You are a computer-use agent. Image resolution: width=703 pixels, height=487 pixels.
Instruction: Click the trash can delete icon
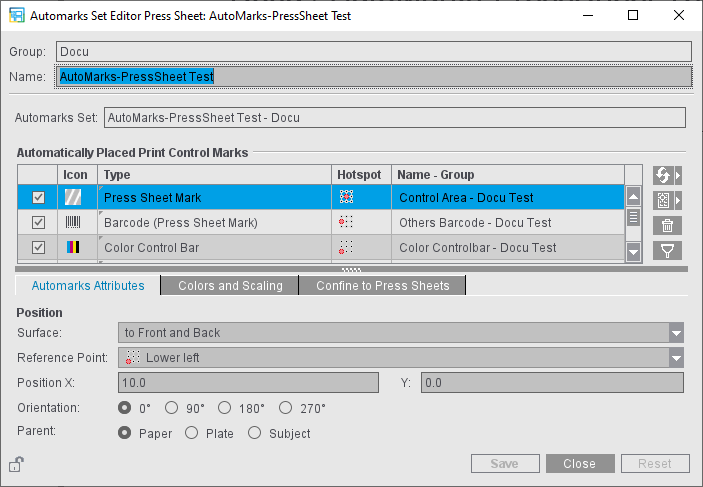coord(667,226)
